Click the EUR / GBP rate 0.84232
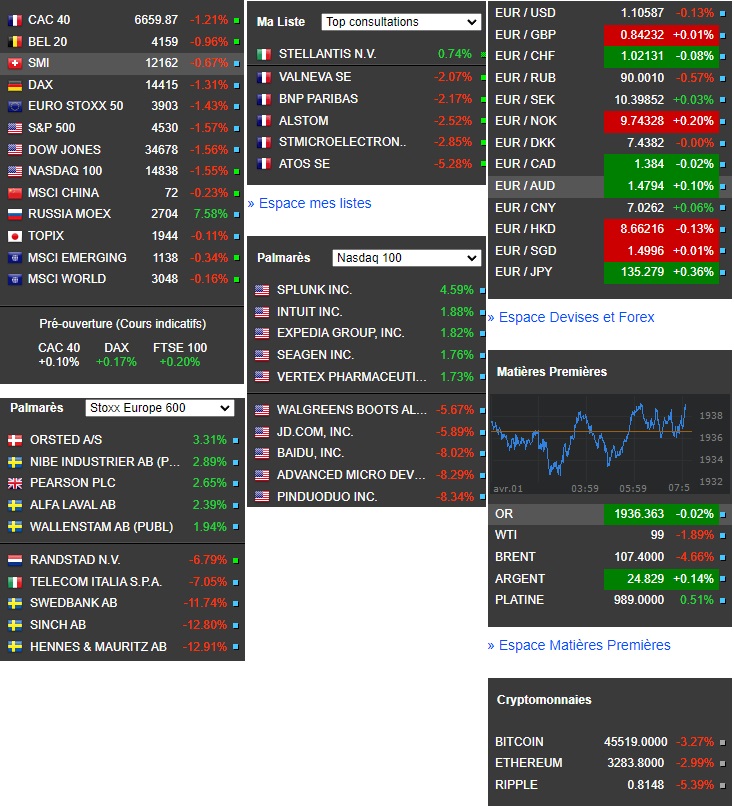Image resolution: width=734 pixels, height=806 pixels. point(641,35)
